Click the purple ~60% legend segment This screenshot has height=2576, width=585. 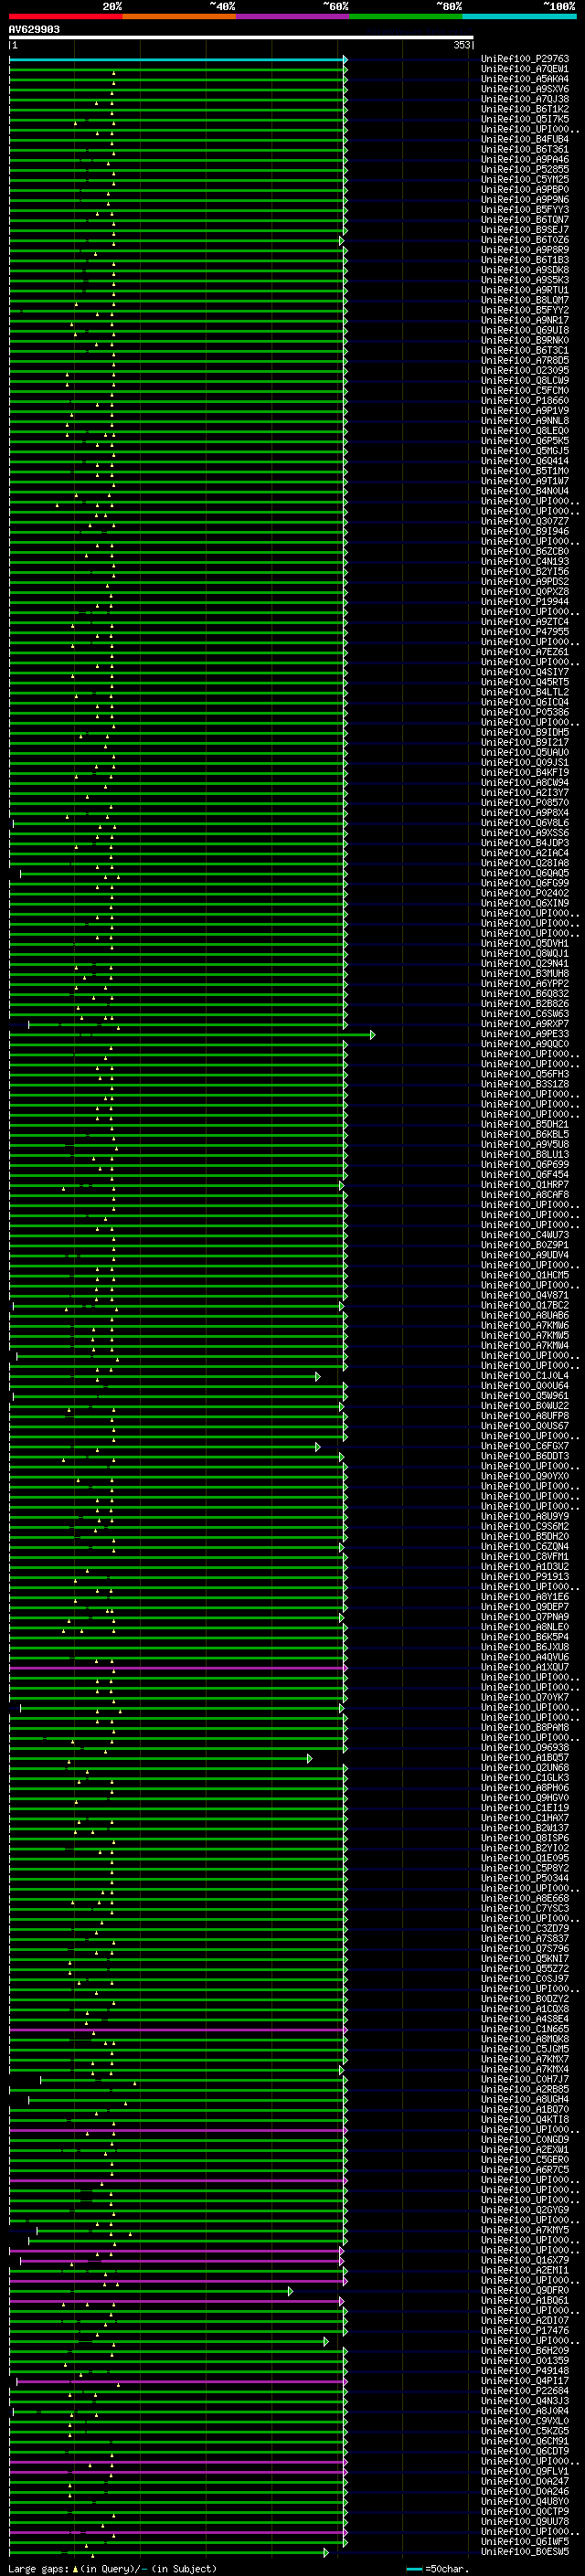[292, 16]
